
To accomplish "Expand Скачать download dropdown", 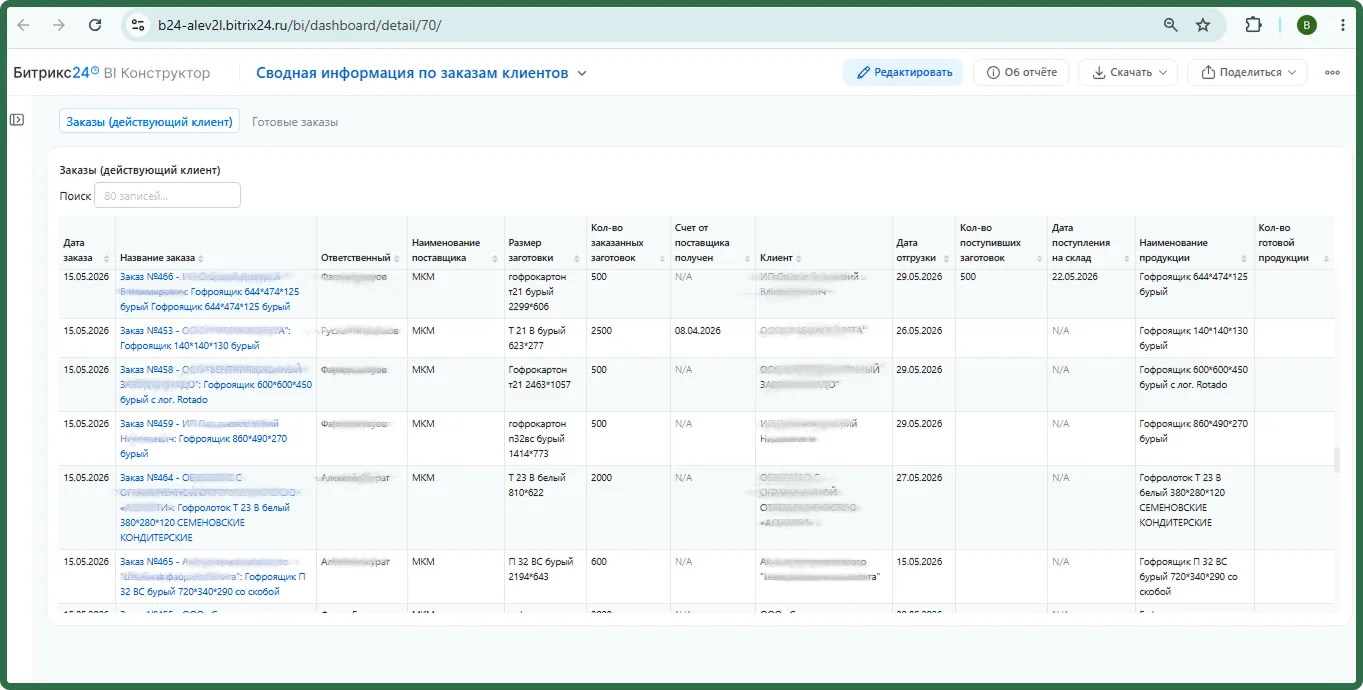I will [x=1129, y=72].
